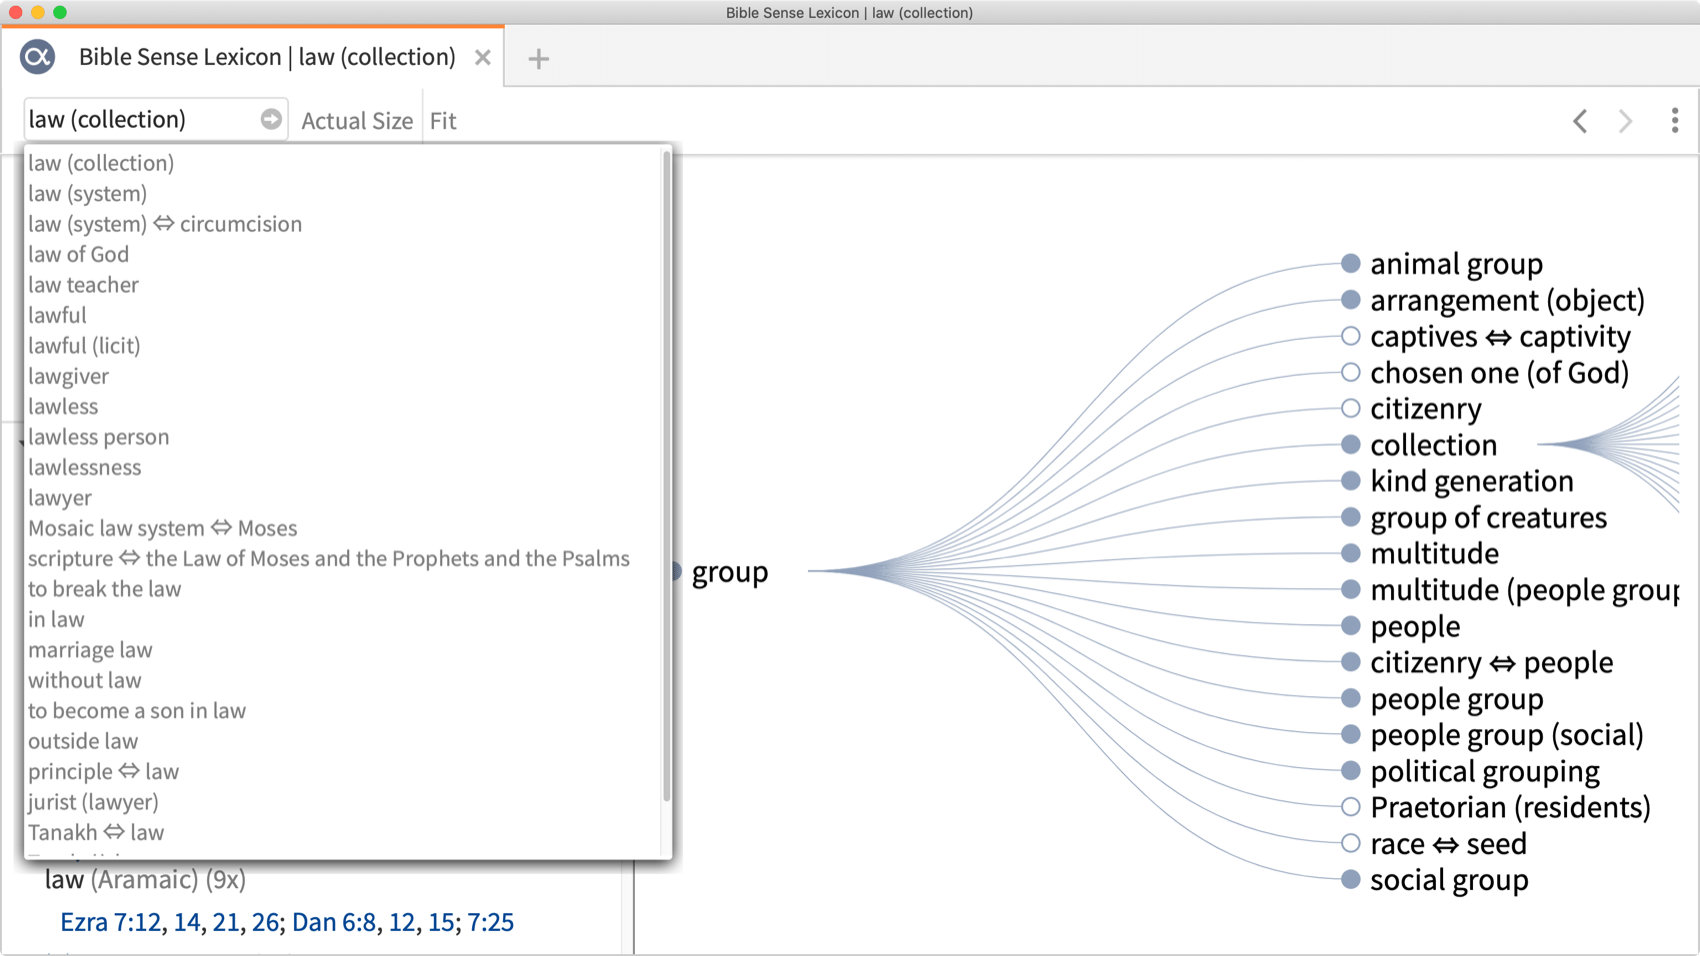Close the Bible Sense Lexicon tab

483,58
